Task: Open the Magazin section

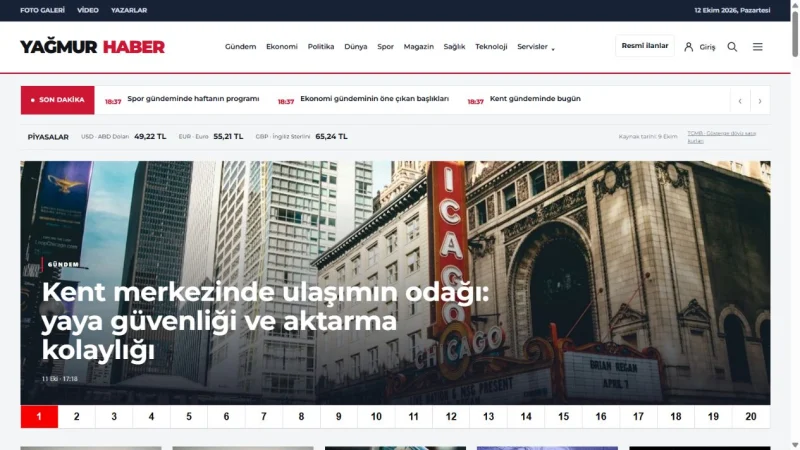Action: [x=418, y=46]
